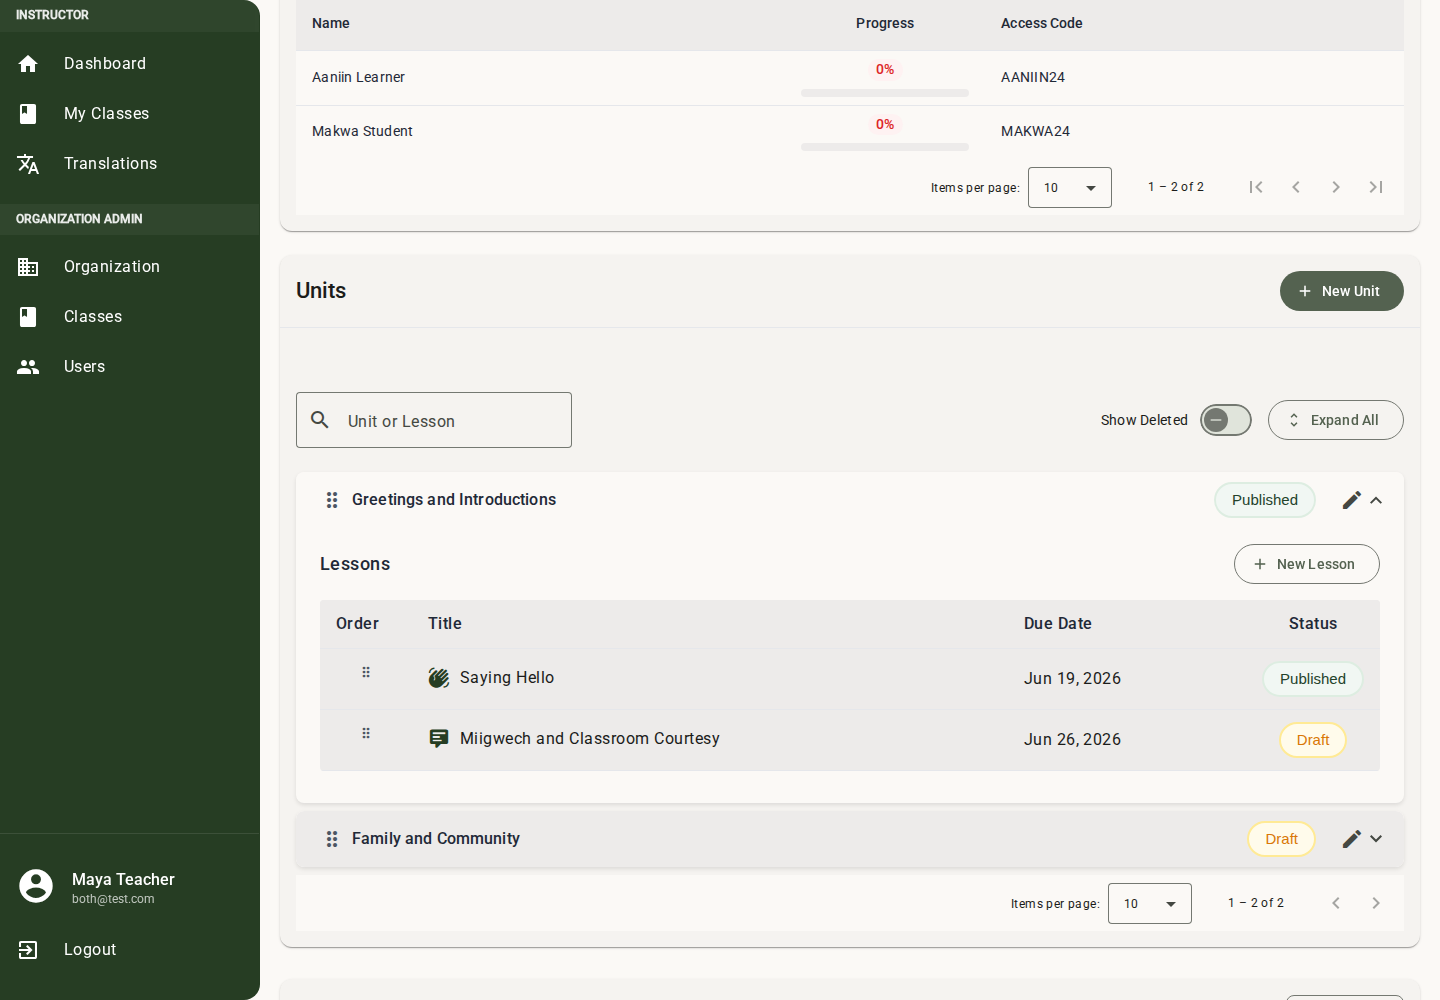Select the Makwa Student row name
This screenshot has width=1440, height=1000.
click(x=362, y=131)
